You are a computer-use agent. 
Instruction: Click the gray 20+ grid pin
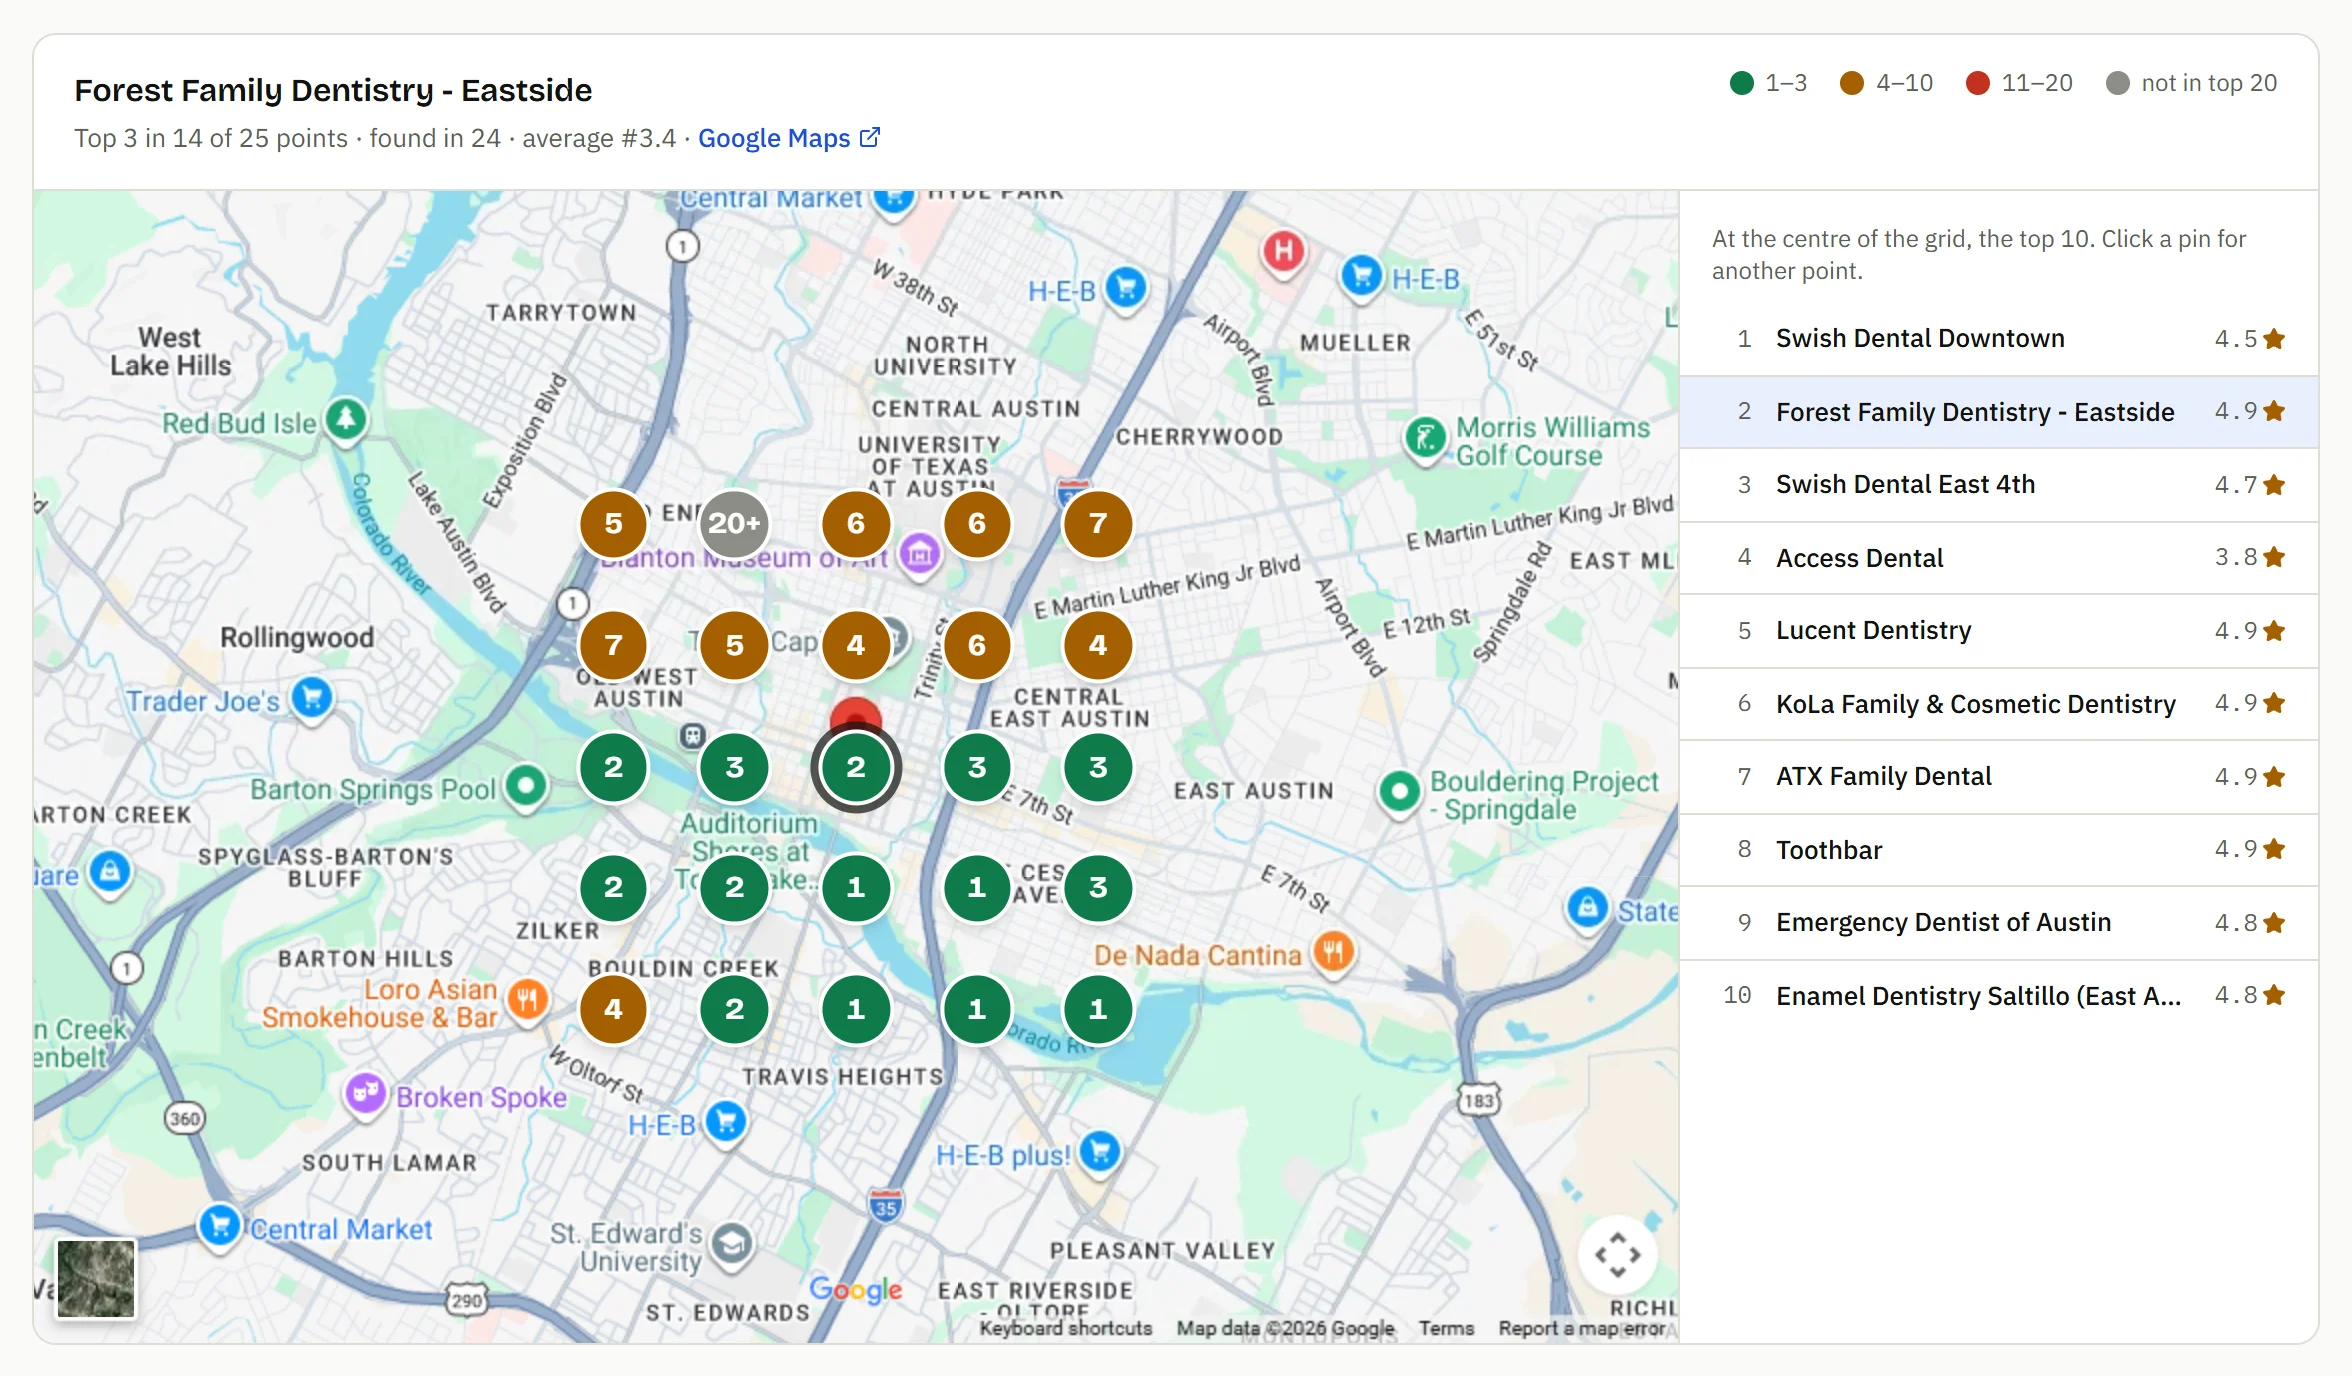735,523
